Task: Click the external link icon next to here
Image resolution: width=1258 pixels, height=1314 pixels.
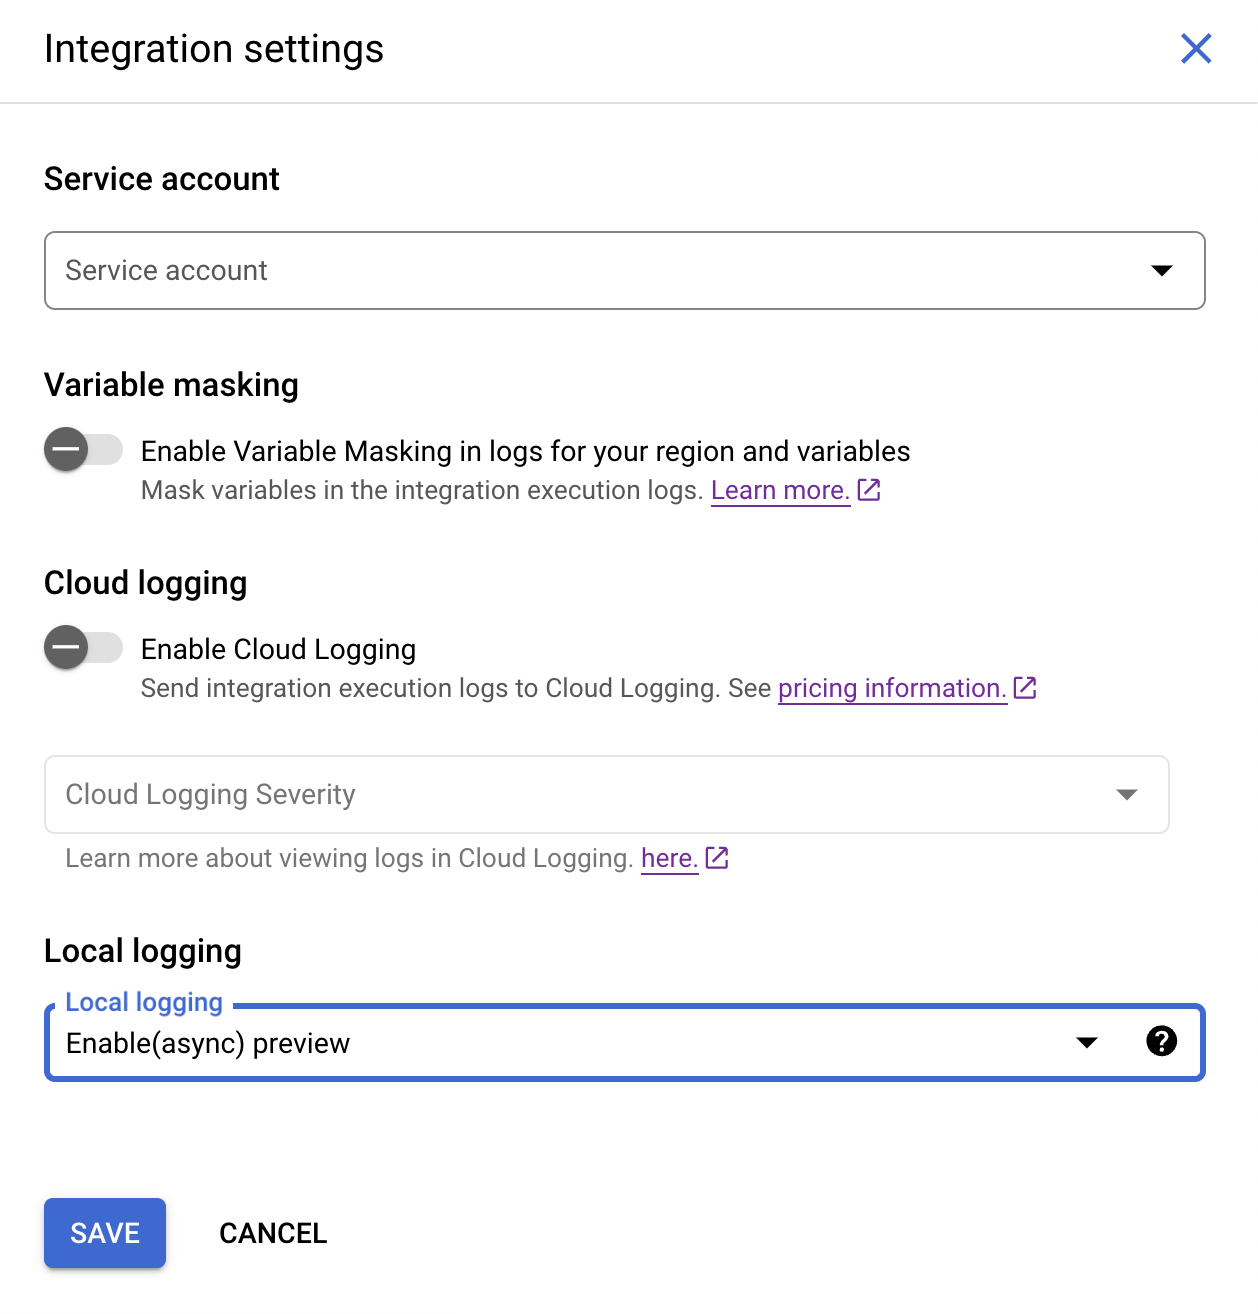Action: coord(716,857)
